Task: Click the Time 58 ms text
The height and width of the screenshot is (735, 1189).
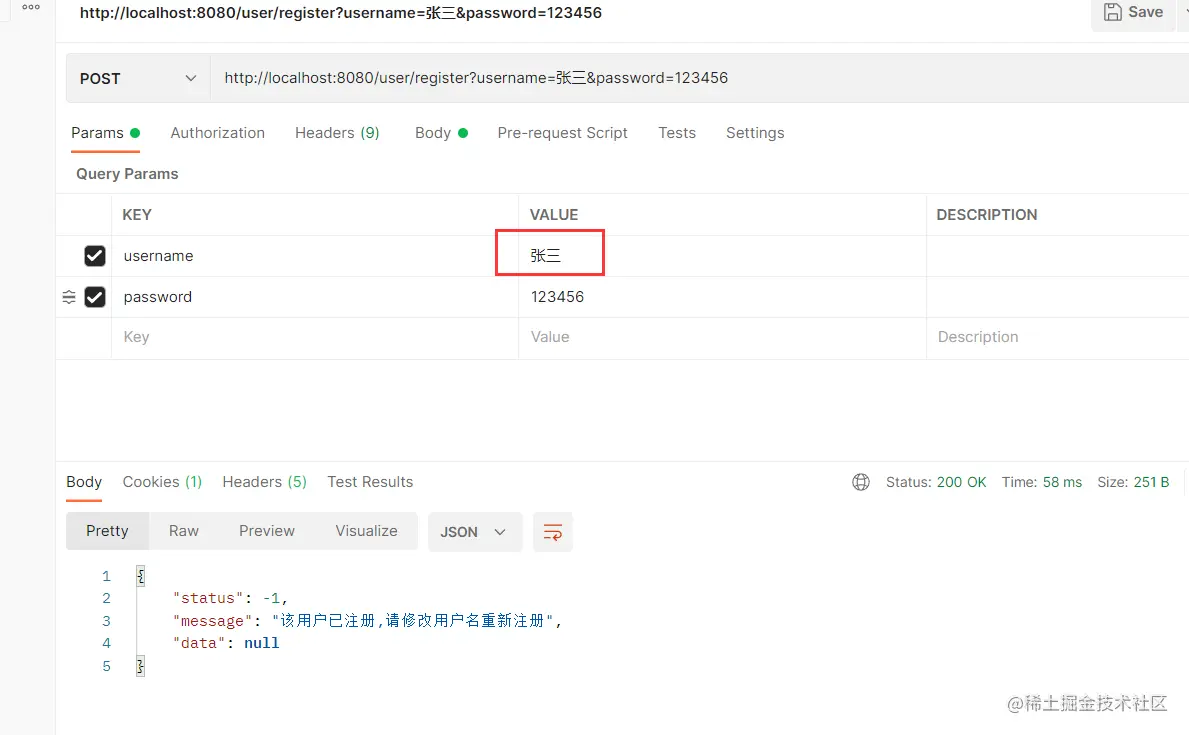Action: 1041,482
